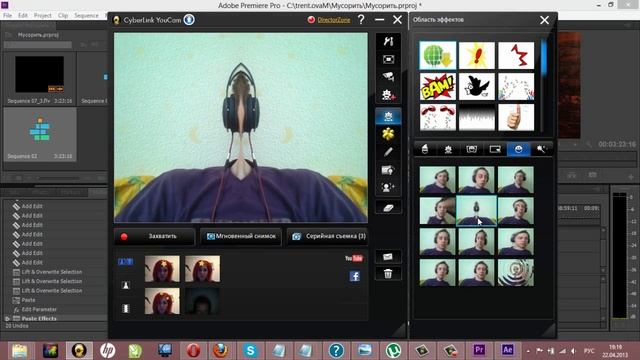Switch to the photo frames effects tab

point(471,149)
